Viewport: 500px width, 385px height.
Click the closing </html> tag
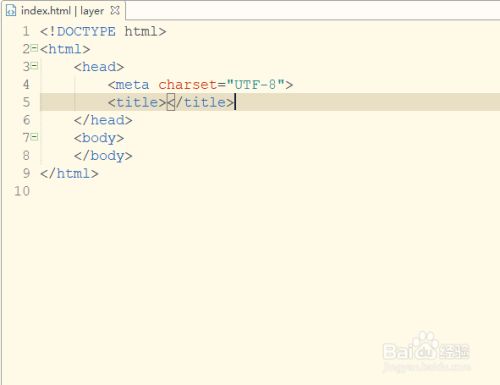[69, 173]
